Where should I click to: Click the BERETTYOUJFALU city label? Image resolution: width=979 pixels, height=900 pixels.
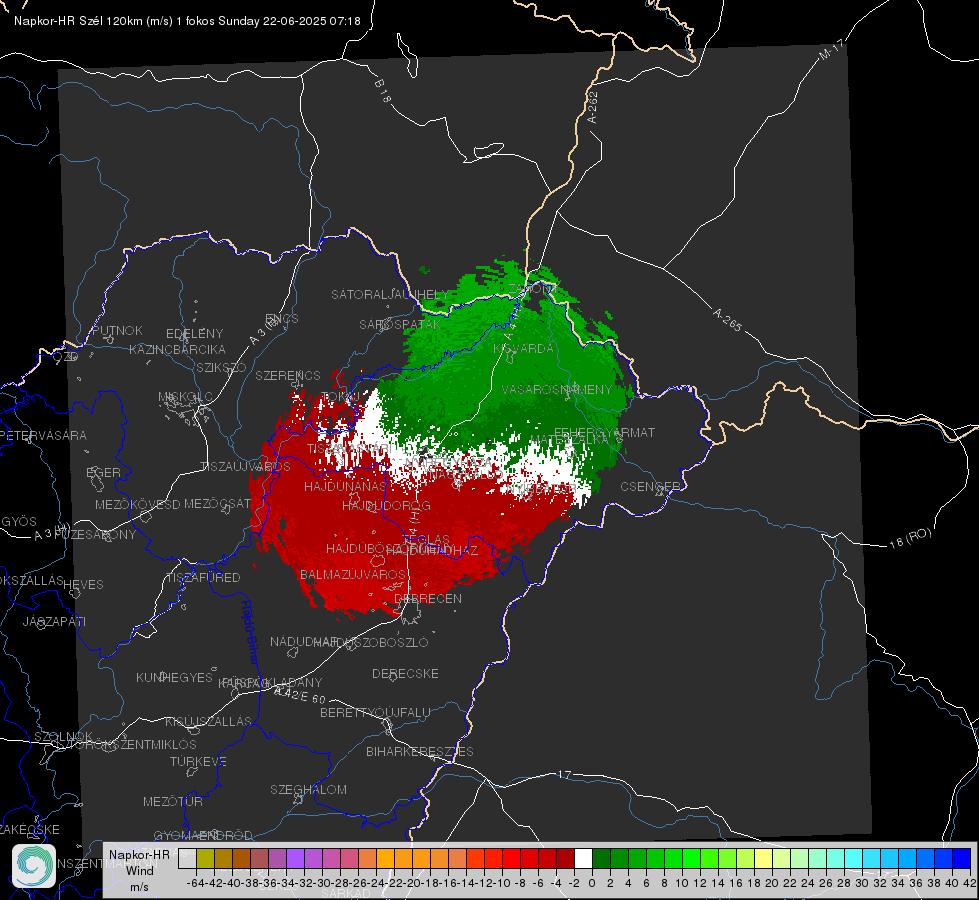375,713
